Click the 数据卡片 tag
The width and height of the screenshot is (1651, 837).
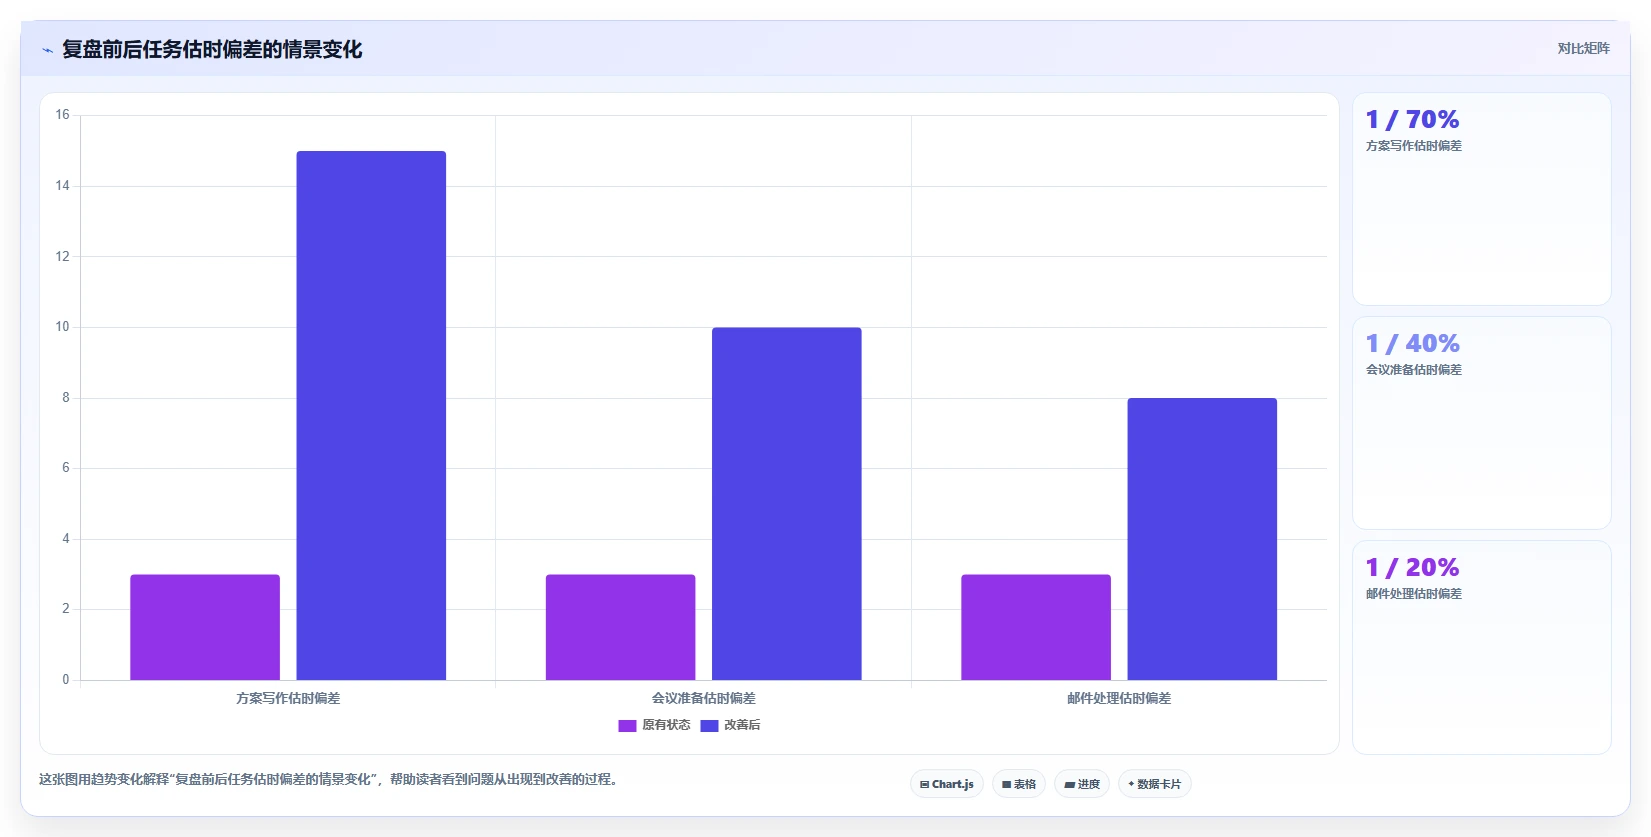coord(1155,784)
